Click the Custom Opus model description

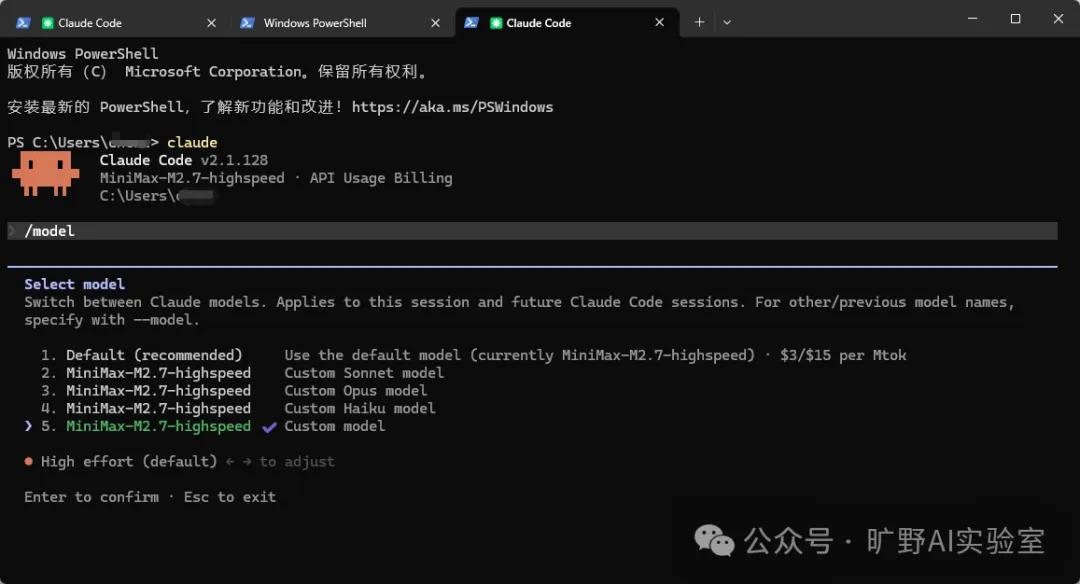click(x=355, y=390)
